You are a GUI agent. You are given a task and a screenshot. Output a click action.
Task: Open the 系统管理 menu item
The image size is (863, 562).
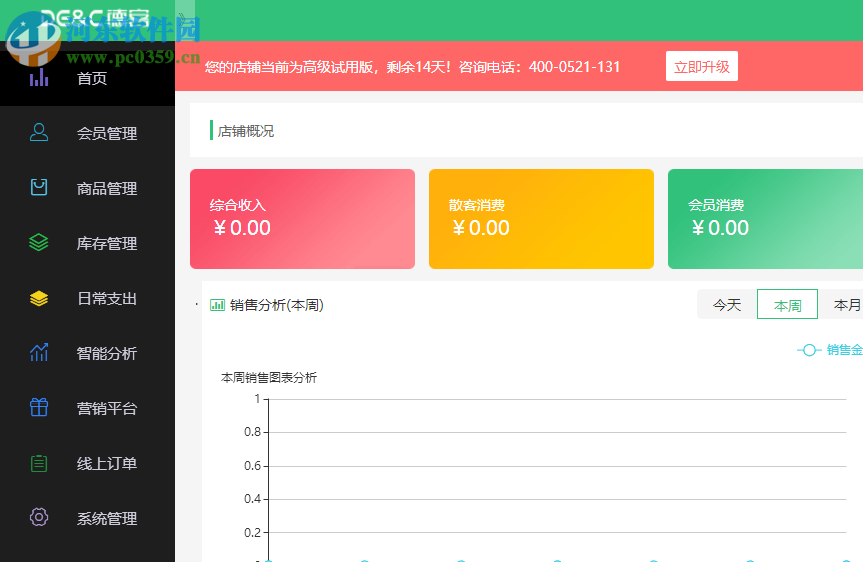tap(88, 519)
